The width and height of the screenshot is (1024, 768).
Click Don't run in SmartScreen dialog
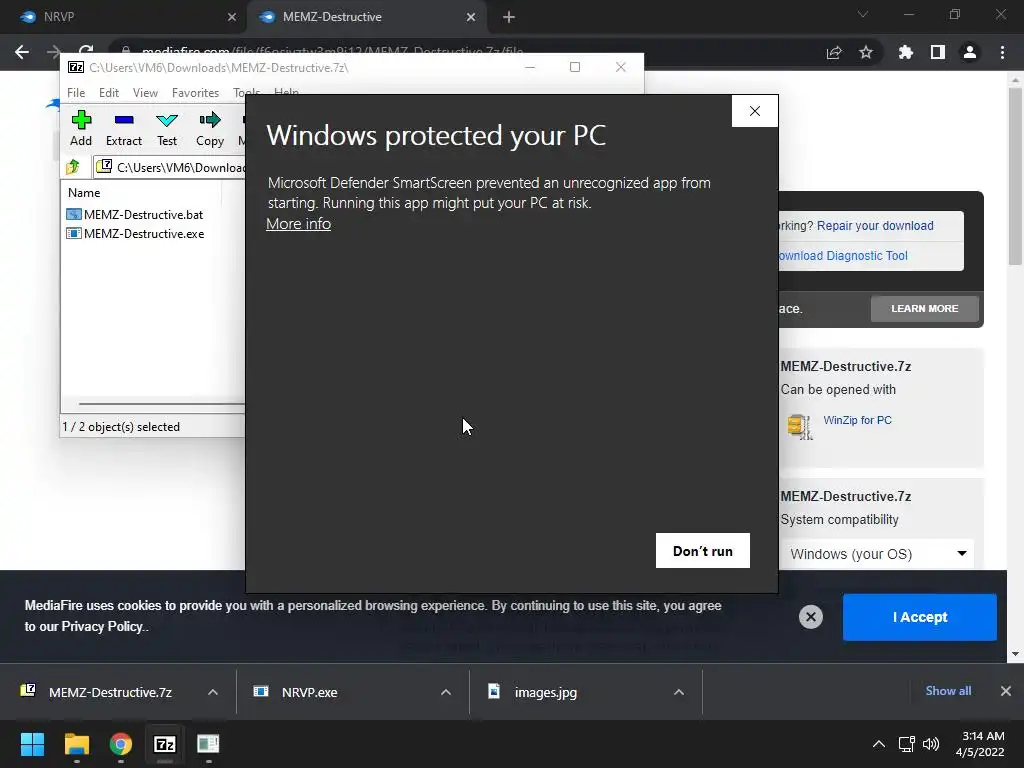[703, 551]
